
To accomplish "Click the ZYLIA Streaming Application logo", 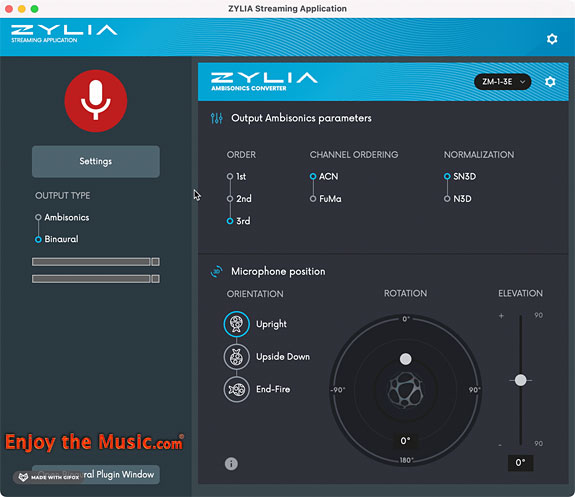I will (x=64, y=34).
